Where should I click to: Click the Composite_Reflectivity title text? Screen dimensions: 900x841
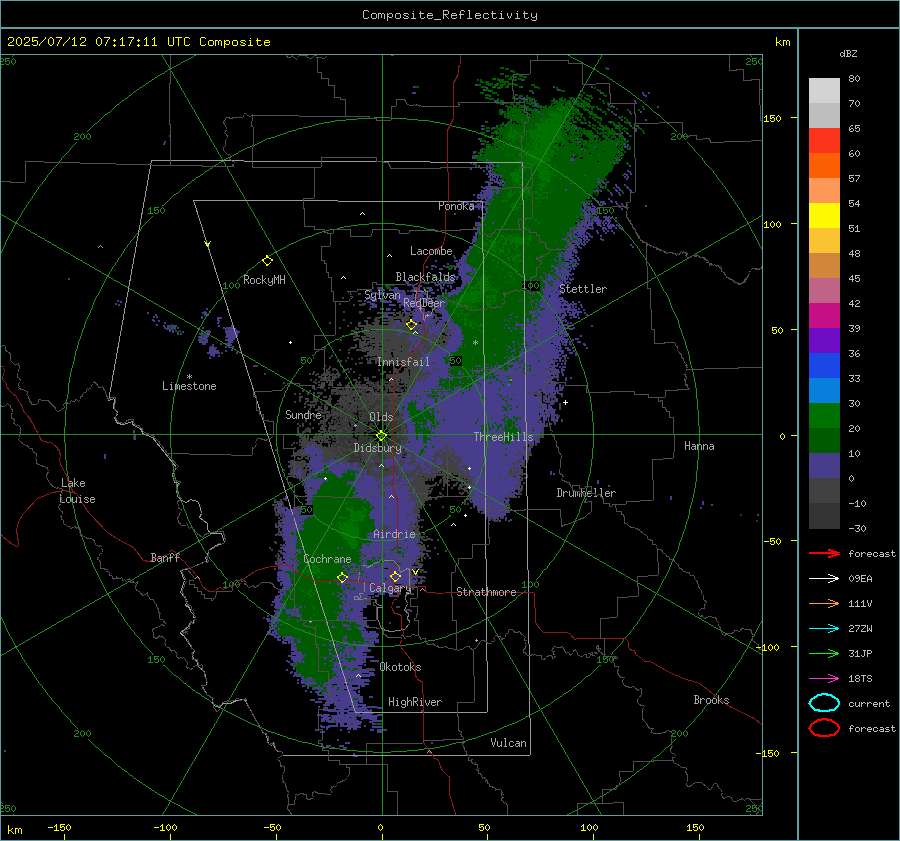(450, 15)
